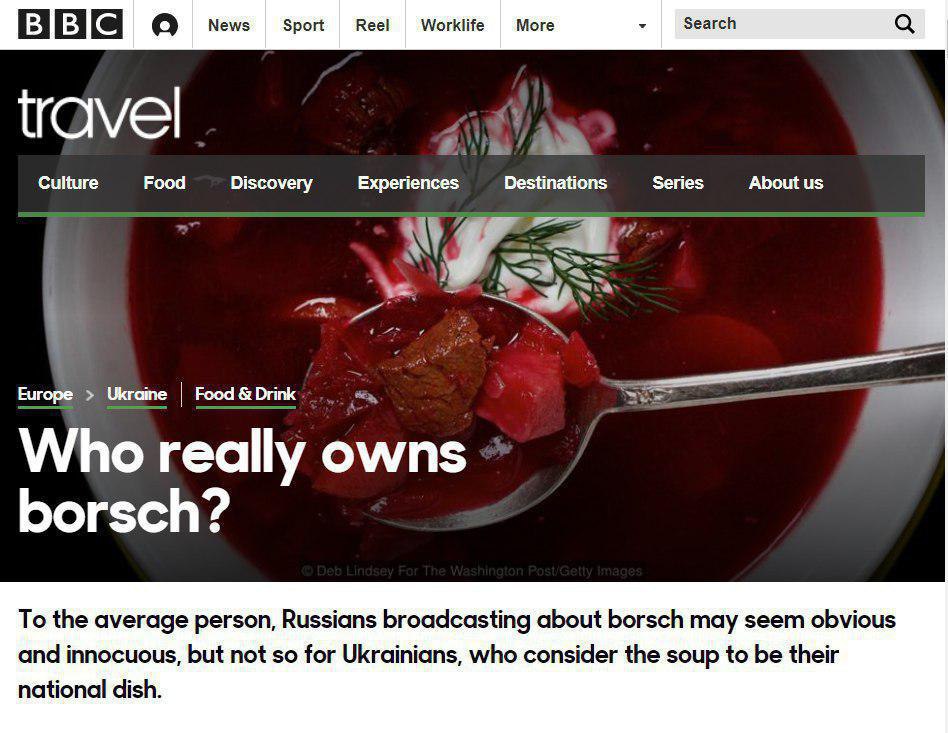Screen dimensions: 948x733
Task: Open the account sign-in icon
Action: (x=164, y=25)
